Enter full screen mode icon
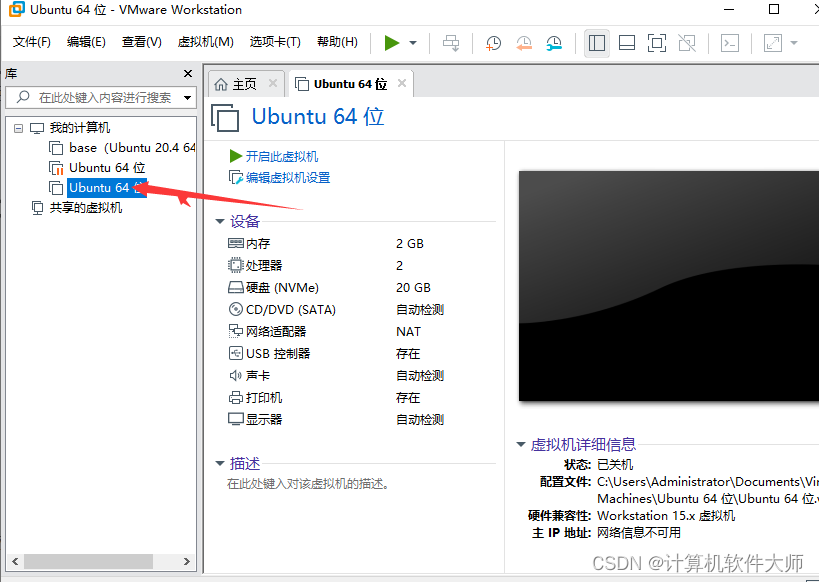This screenshot has height=582, width=819. [656, 43]
